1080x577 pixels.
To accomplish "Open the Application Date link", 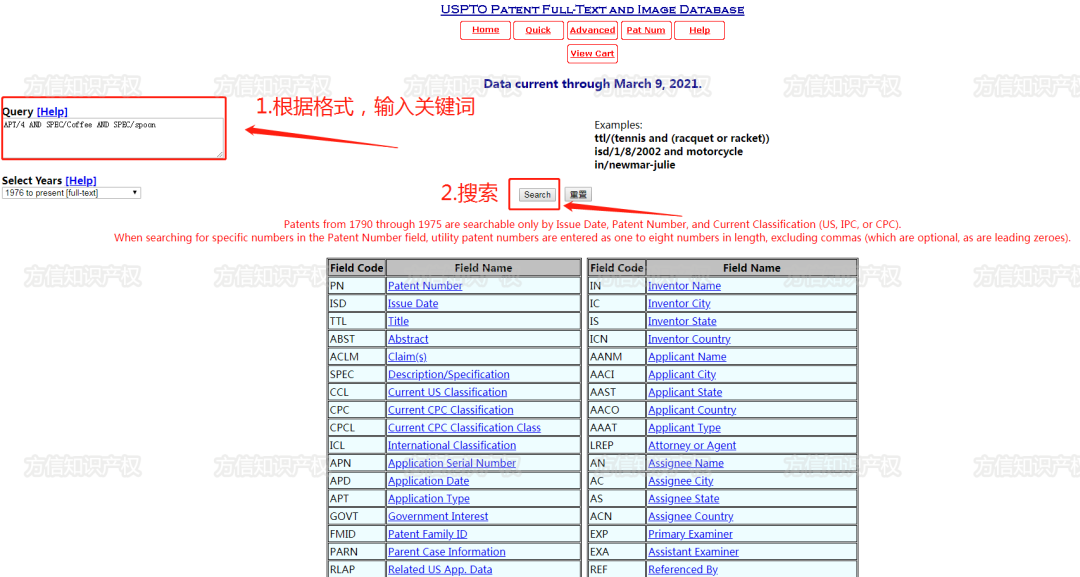I will click(x=428, y=481).
